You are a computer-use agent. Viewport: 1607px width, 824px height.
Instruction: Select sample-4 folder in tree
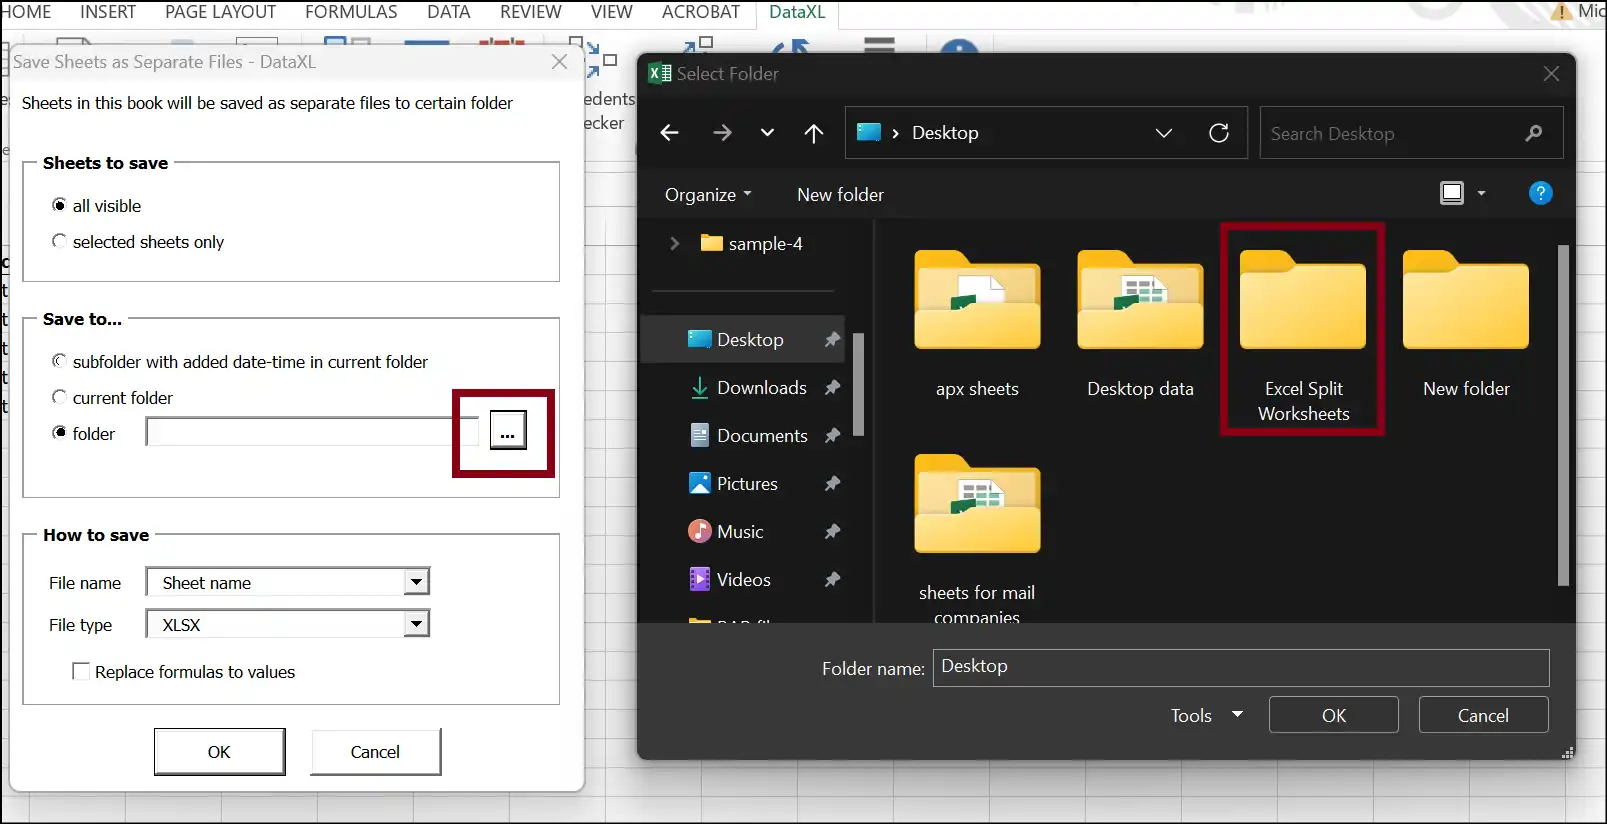coord(752,243)
